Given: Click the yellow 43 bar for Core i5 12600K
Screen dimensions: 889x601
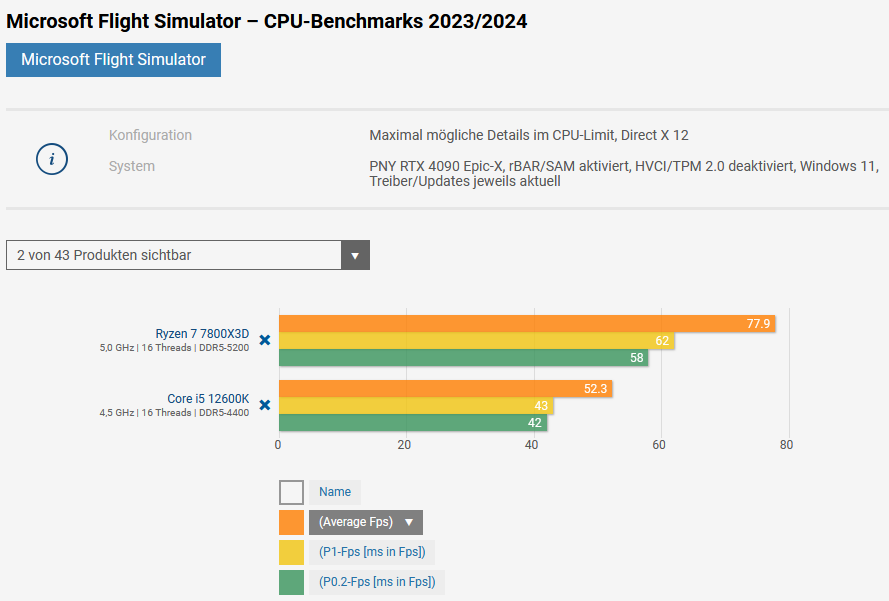Looking at the screenshot, I should tap(416, 406).
